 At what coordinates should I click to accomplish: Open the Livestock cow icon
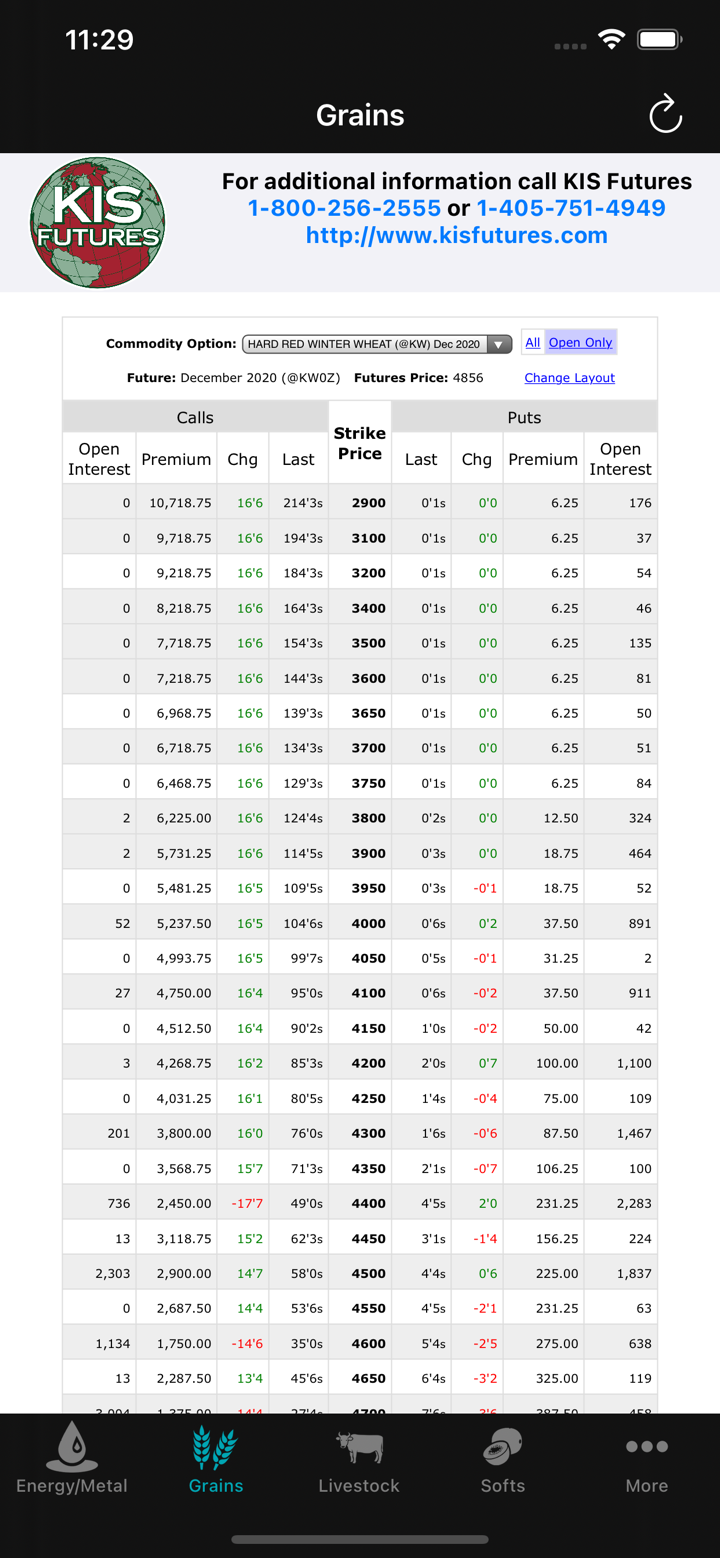point(359,1447)
